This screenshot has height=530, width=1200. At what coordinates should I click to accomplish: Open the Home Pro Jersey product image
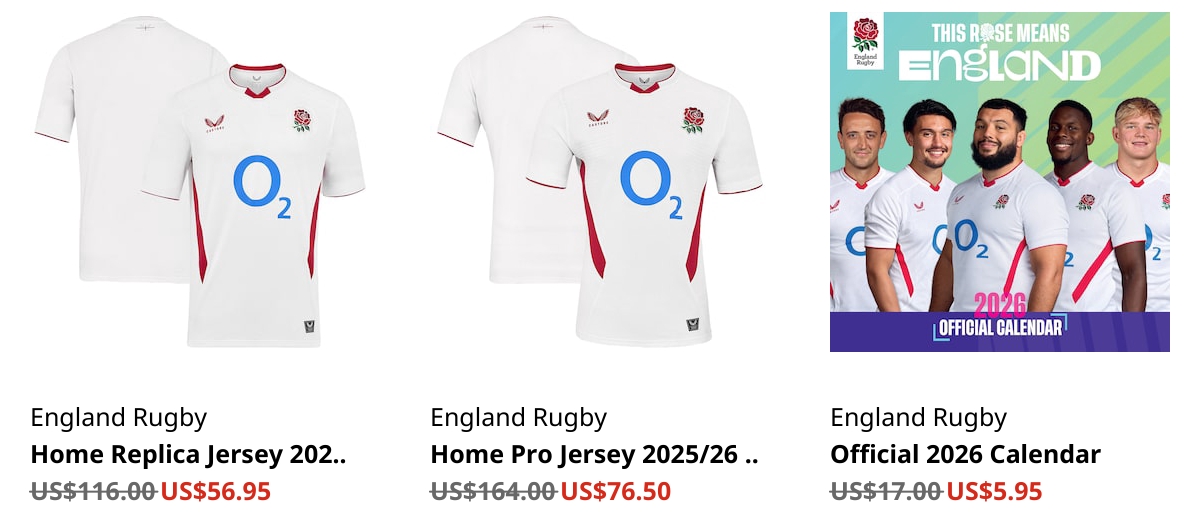tap(600, 182)
